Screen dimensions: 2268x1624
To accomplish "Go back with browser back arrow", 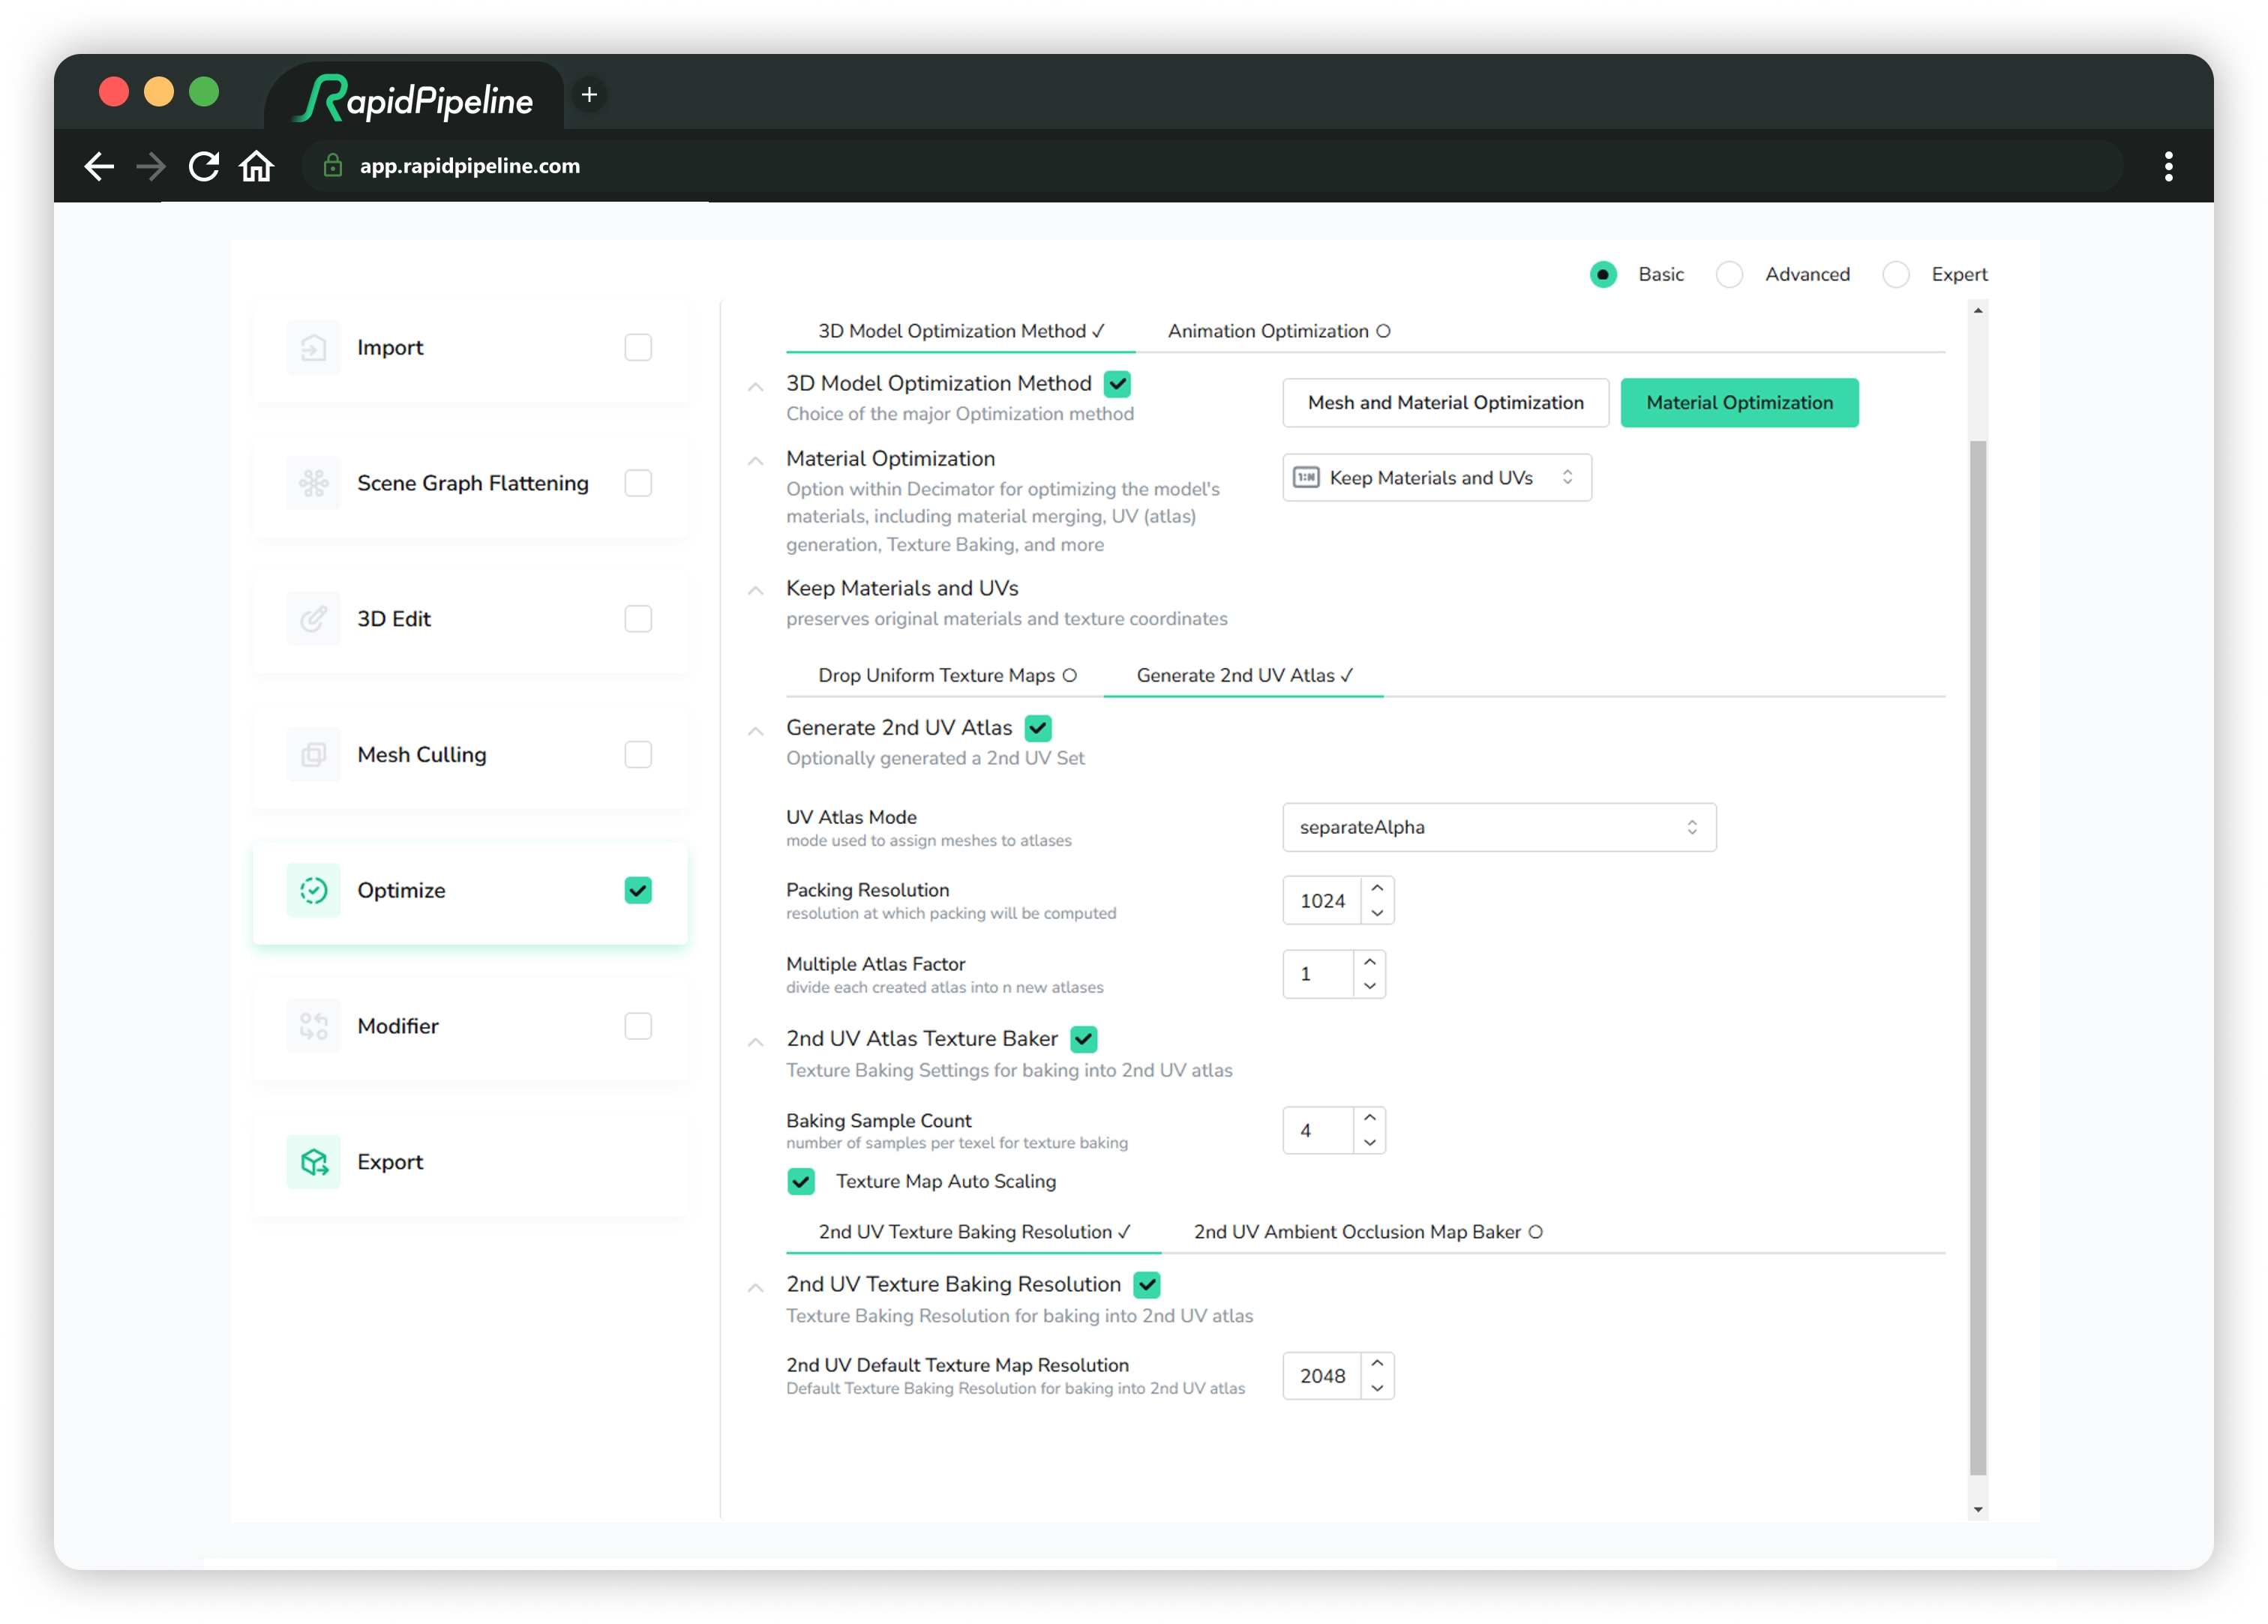I will click(99, 166).
